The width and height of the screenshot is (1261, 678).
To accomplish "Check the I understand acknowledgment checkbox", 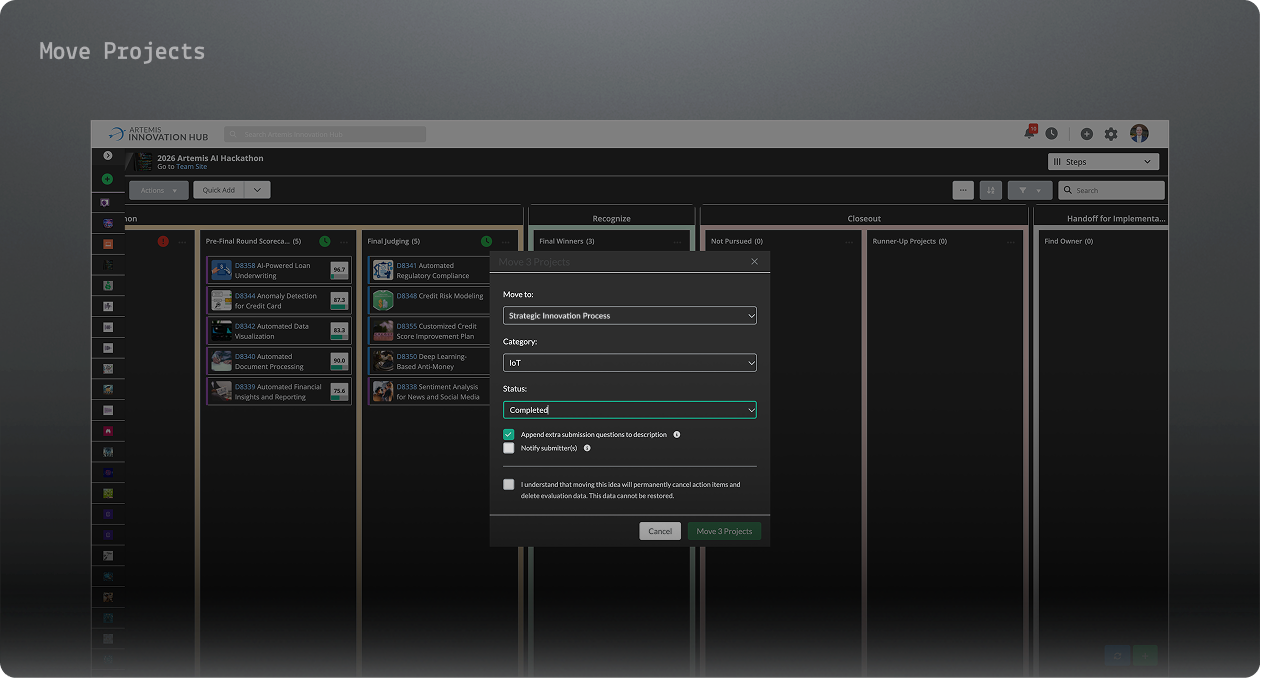I will coord(509,485).
